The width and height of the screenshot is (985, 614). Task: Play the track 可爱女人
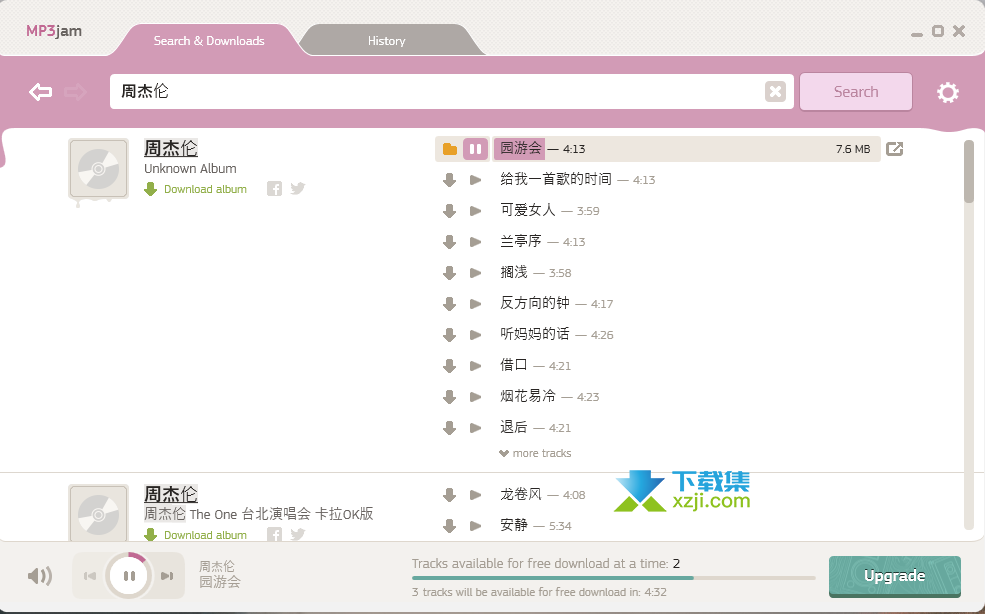476,211
